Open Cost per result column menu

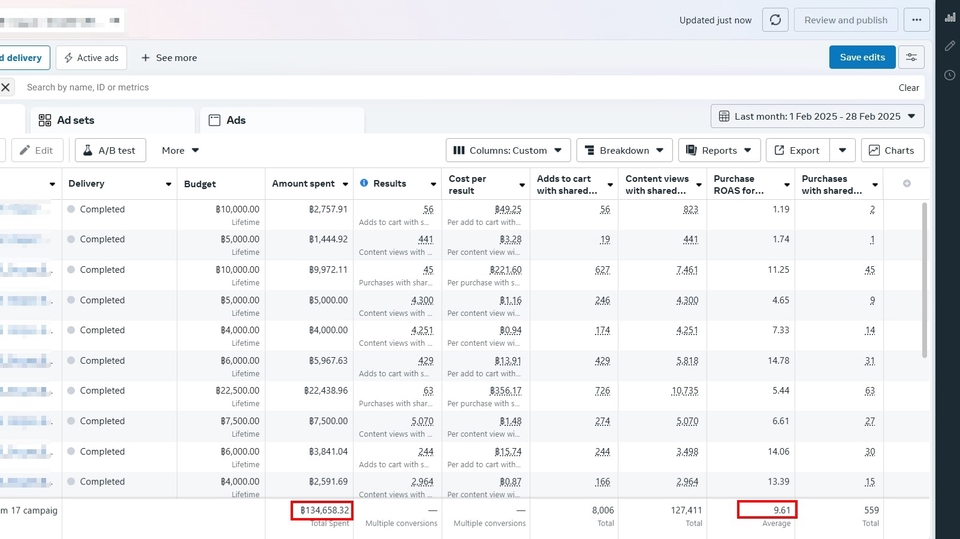(x=522, y=185)
